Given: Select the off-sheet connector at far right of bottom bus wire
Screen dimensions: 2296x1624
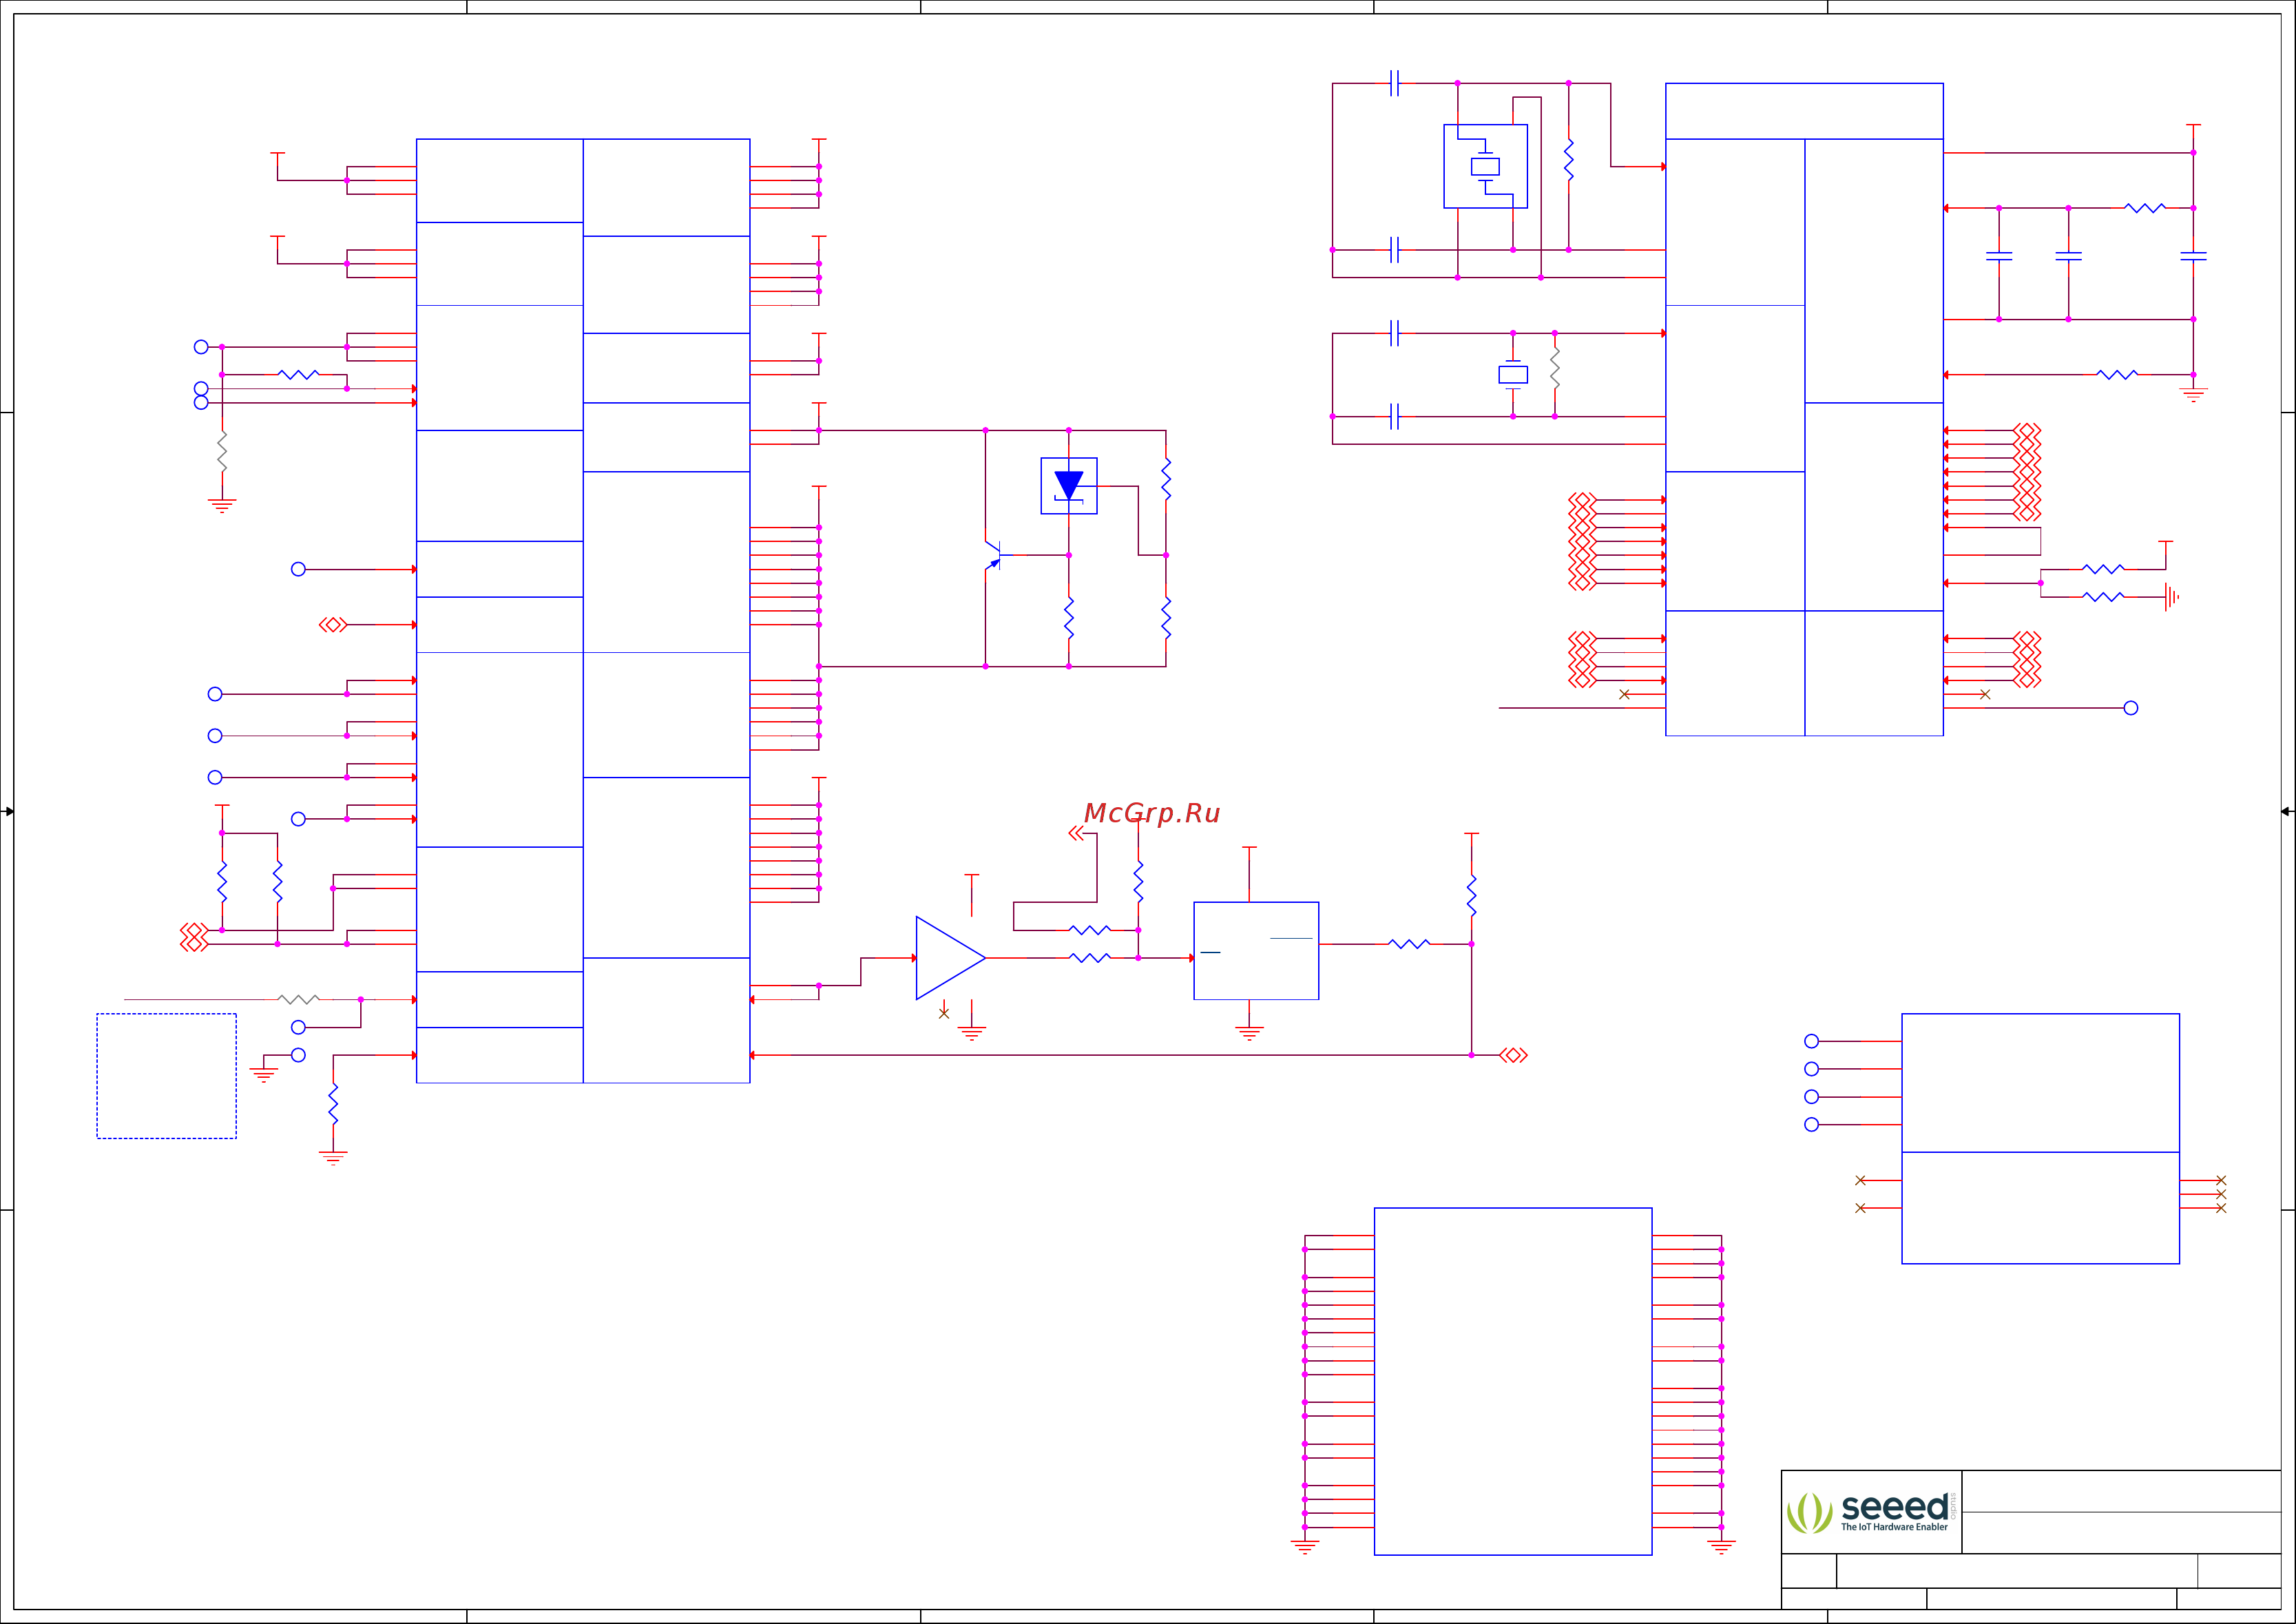Looking at the screenshot, I should 1513,1055.
